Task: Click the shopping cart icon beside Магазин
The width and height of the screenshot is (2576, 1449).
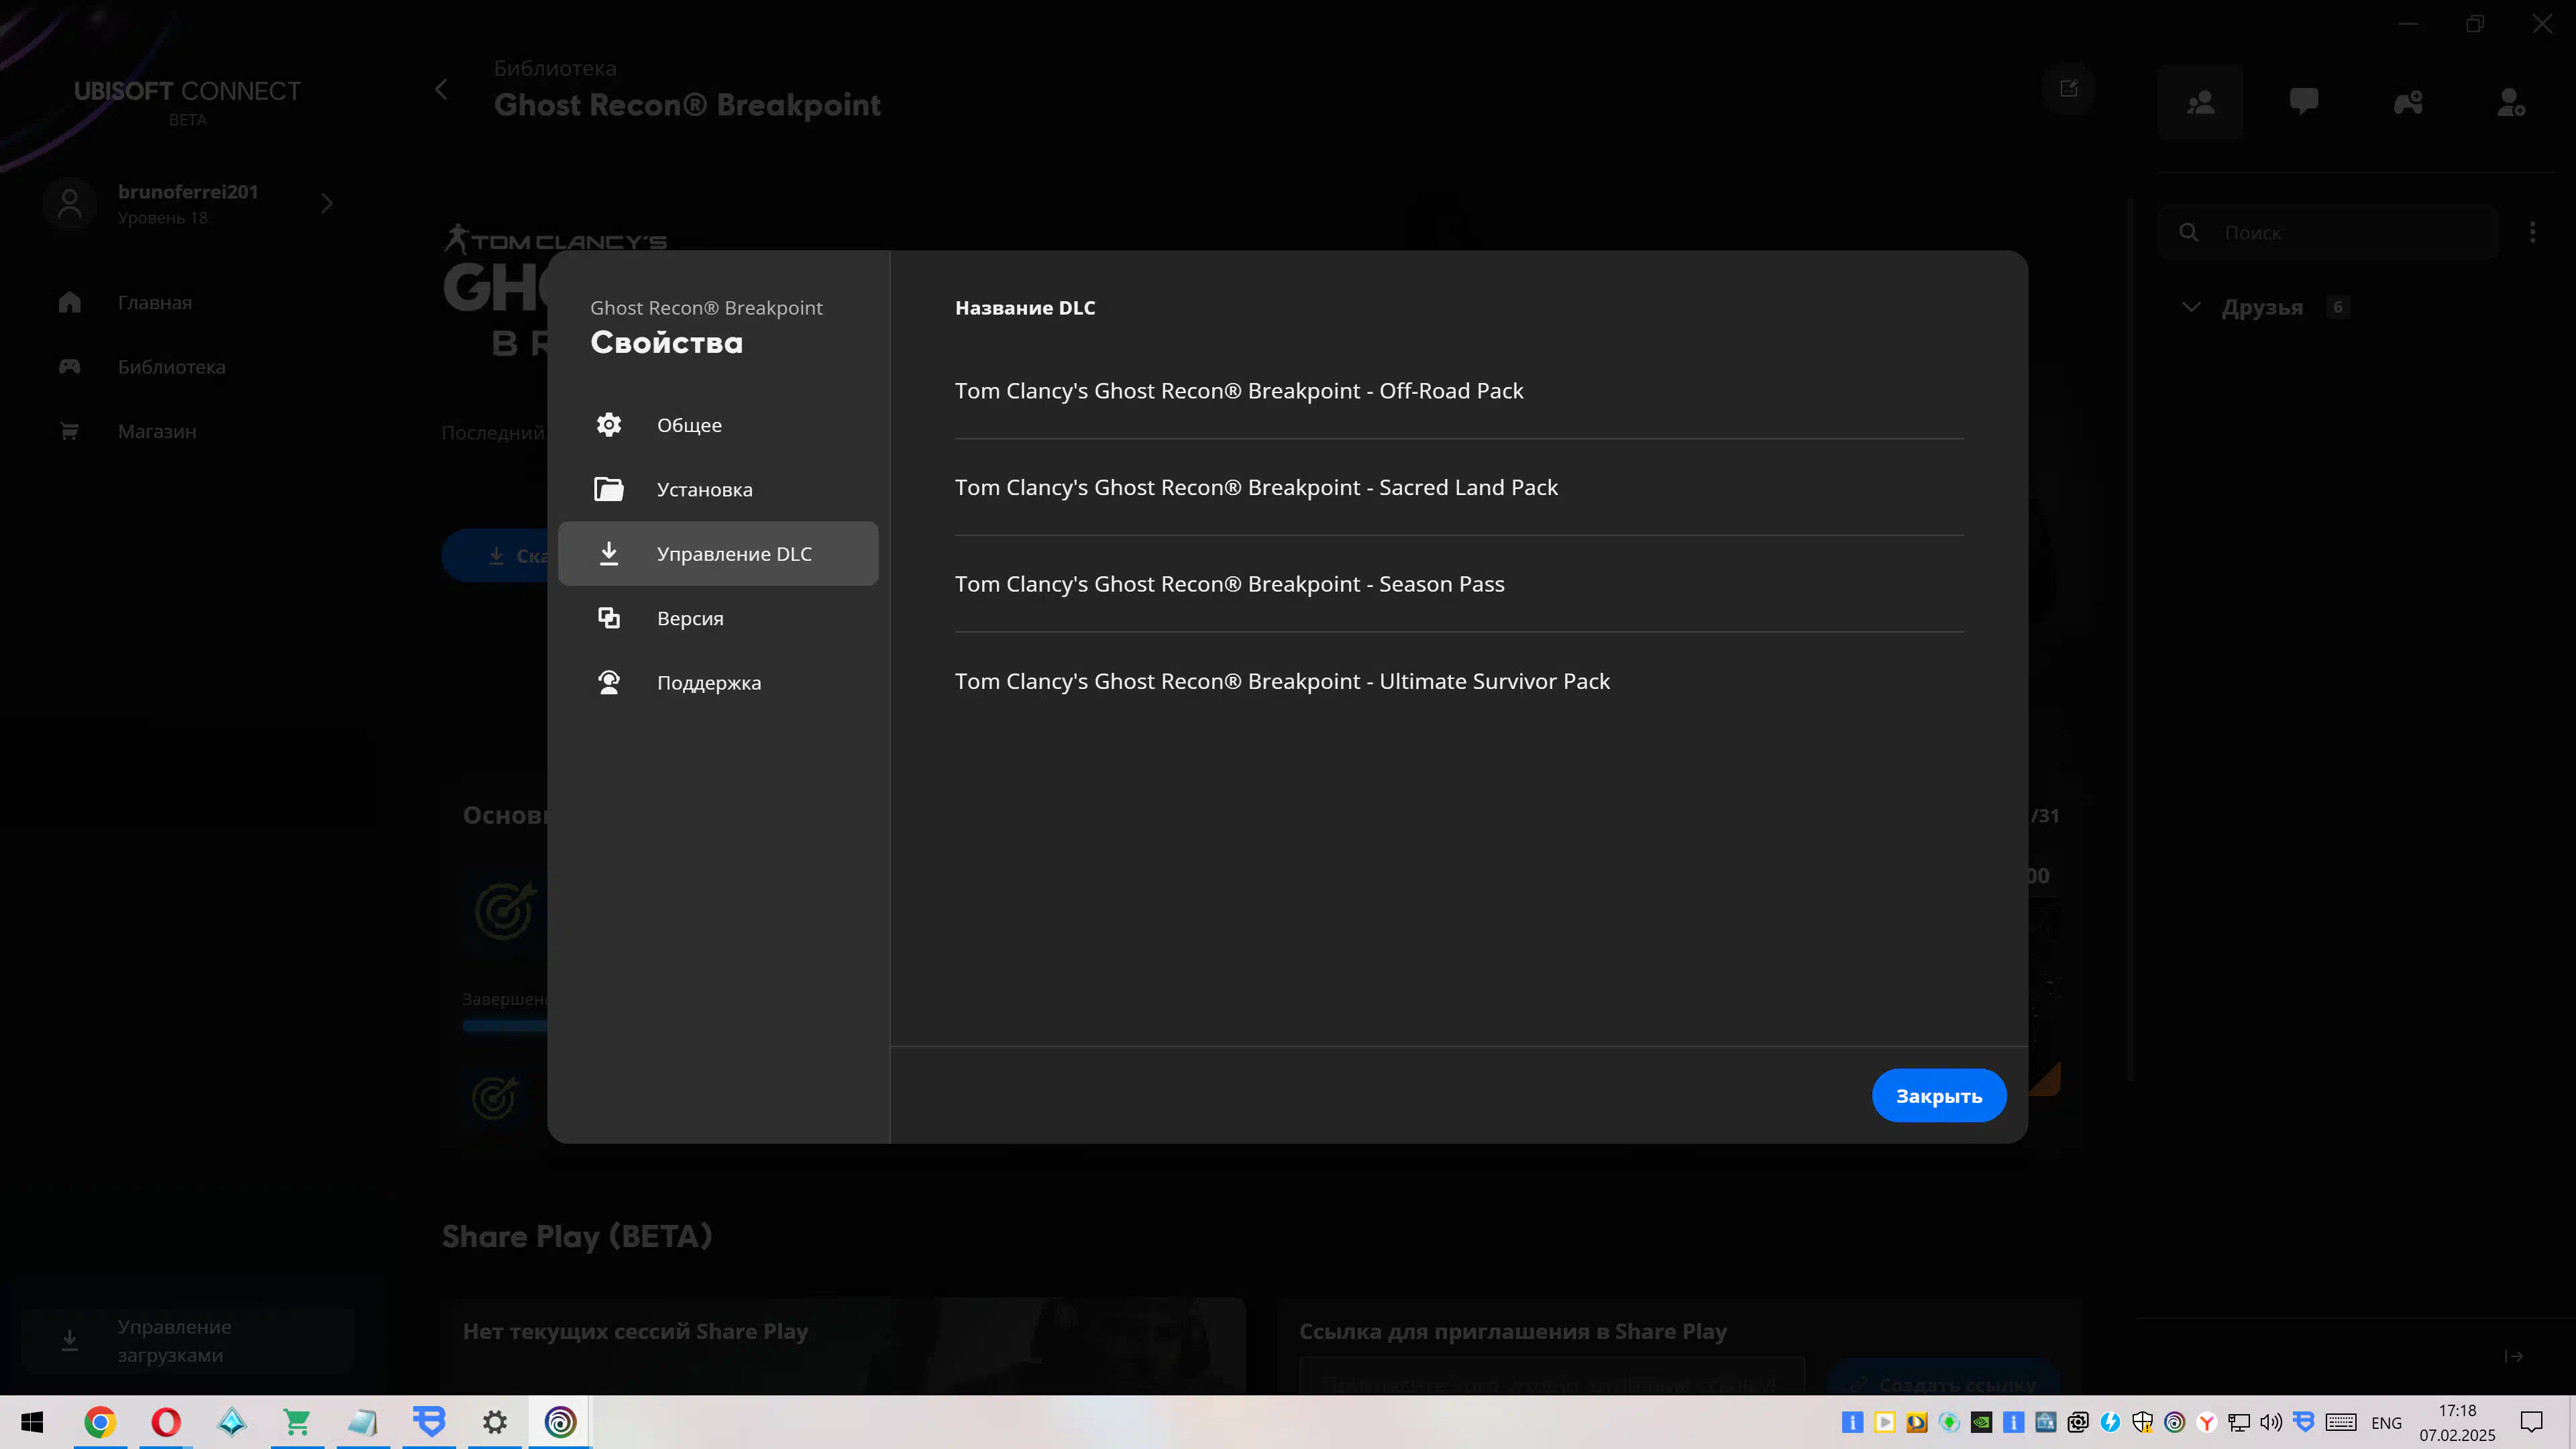Action: [69, 431]
